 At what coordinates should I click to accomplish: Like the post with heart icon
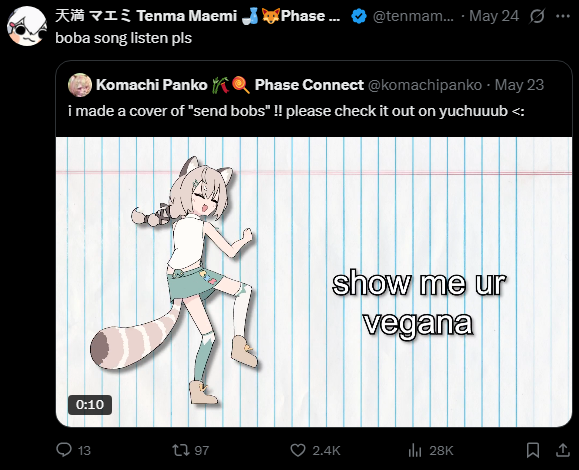[x=298, y=450]
